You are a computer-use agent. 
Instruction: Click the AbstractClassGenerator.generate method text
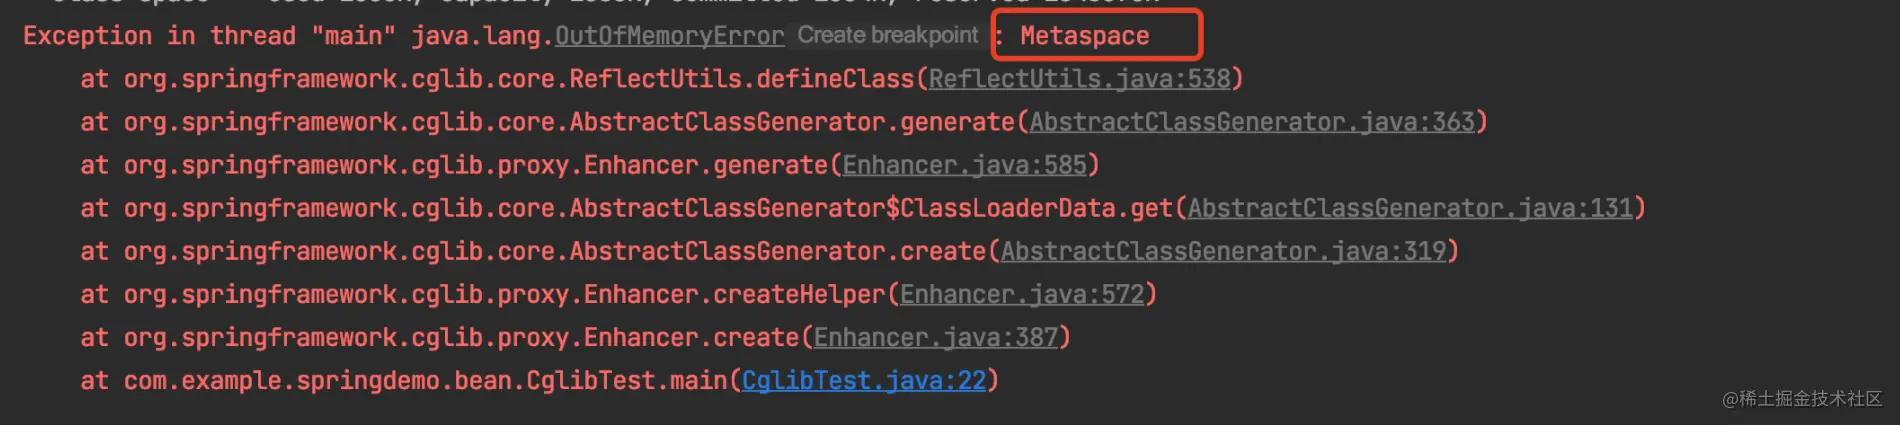(792, 122)
